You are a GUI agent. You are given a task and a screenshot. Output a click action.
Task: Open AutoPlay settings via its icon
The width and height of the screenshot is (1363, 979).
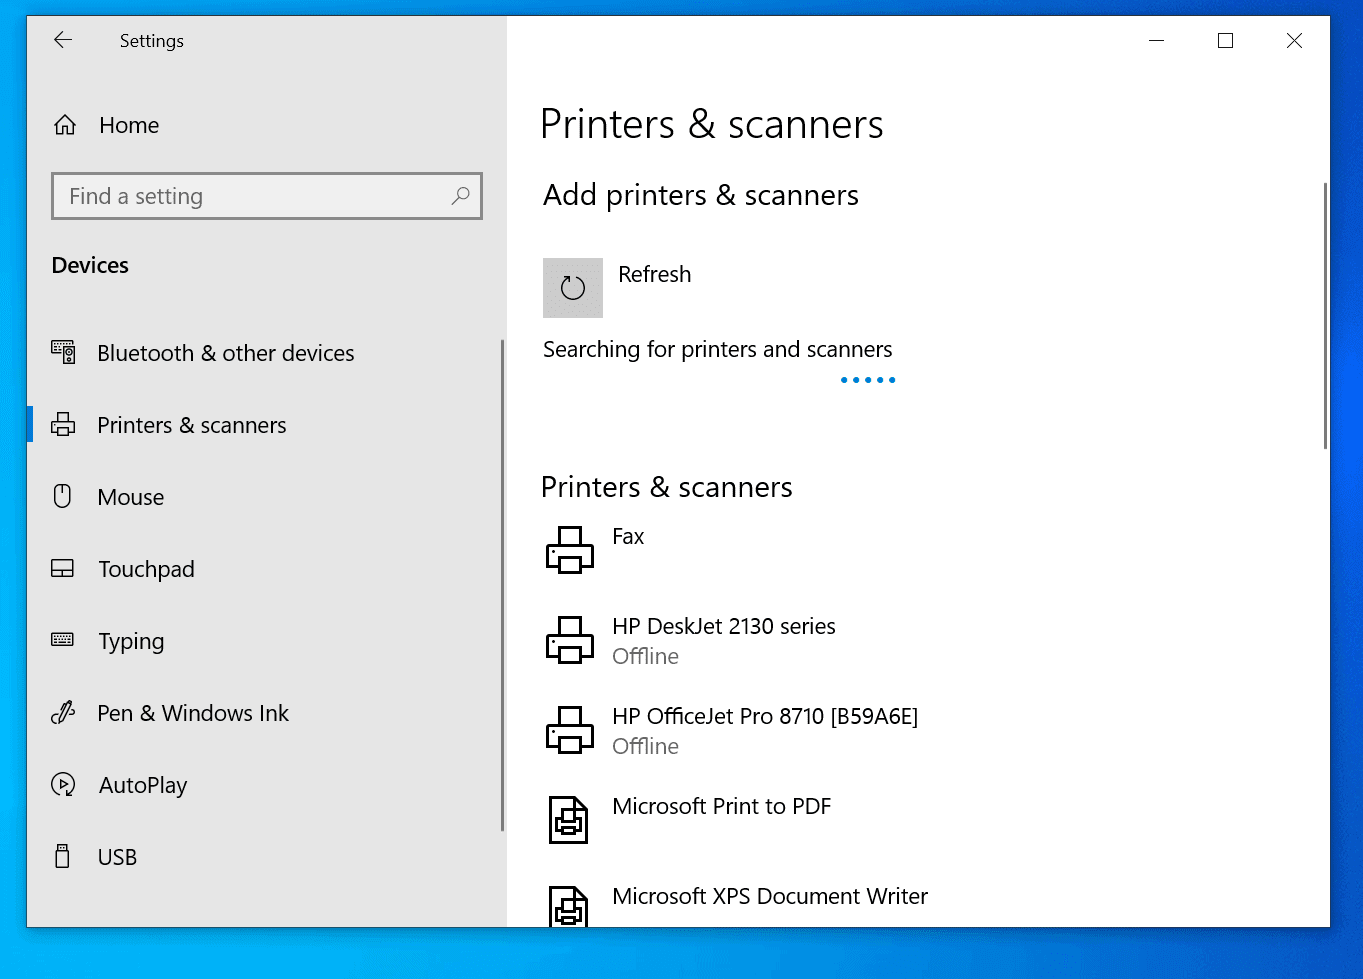click(x=62, y=784)
